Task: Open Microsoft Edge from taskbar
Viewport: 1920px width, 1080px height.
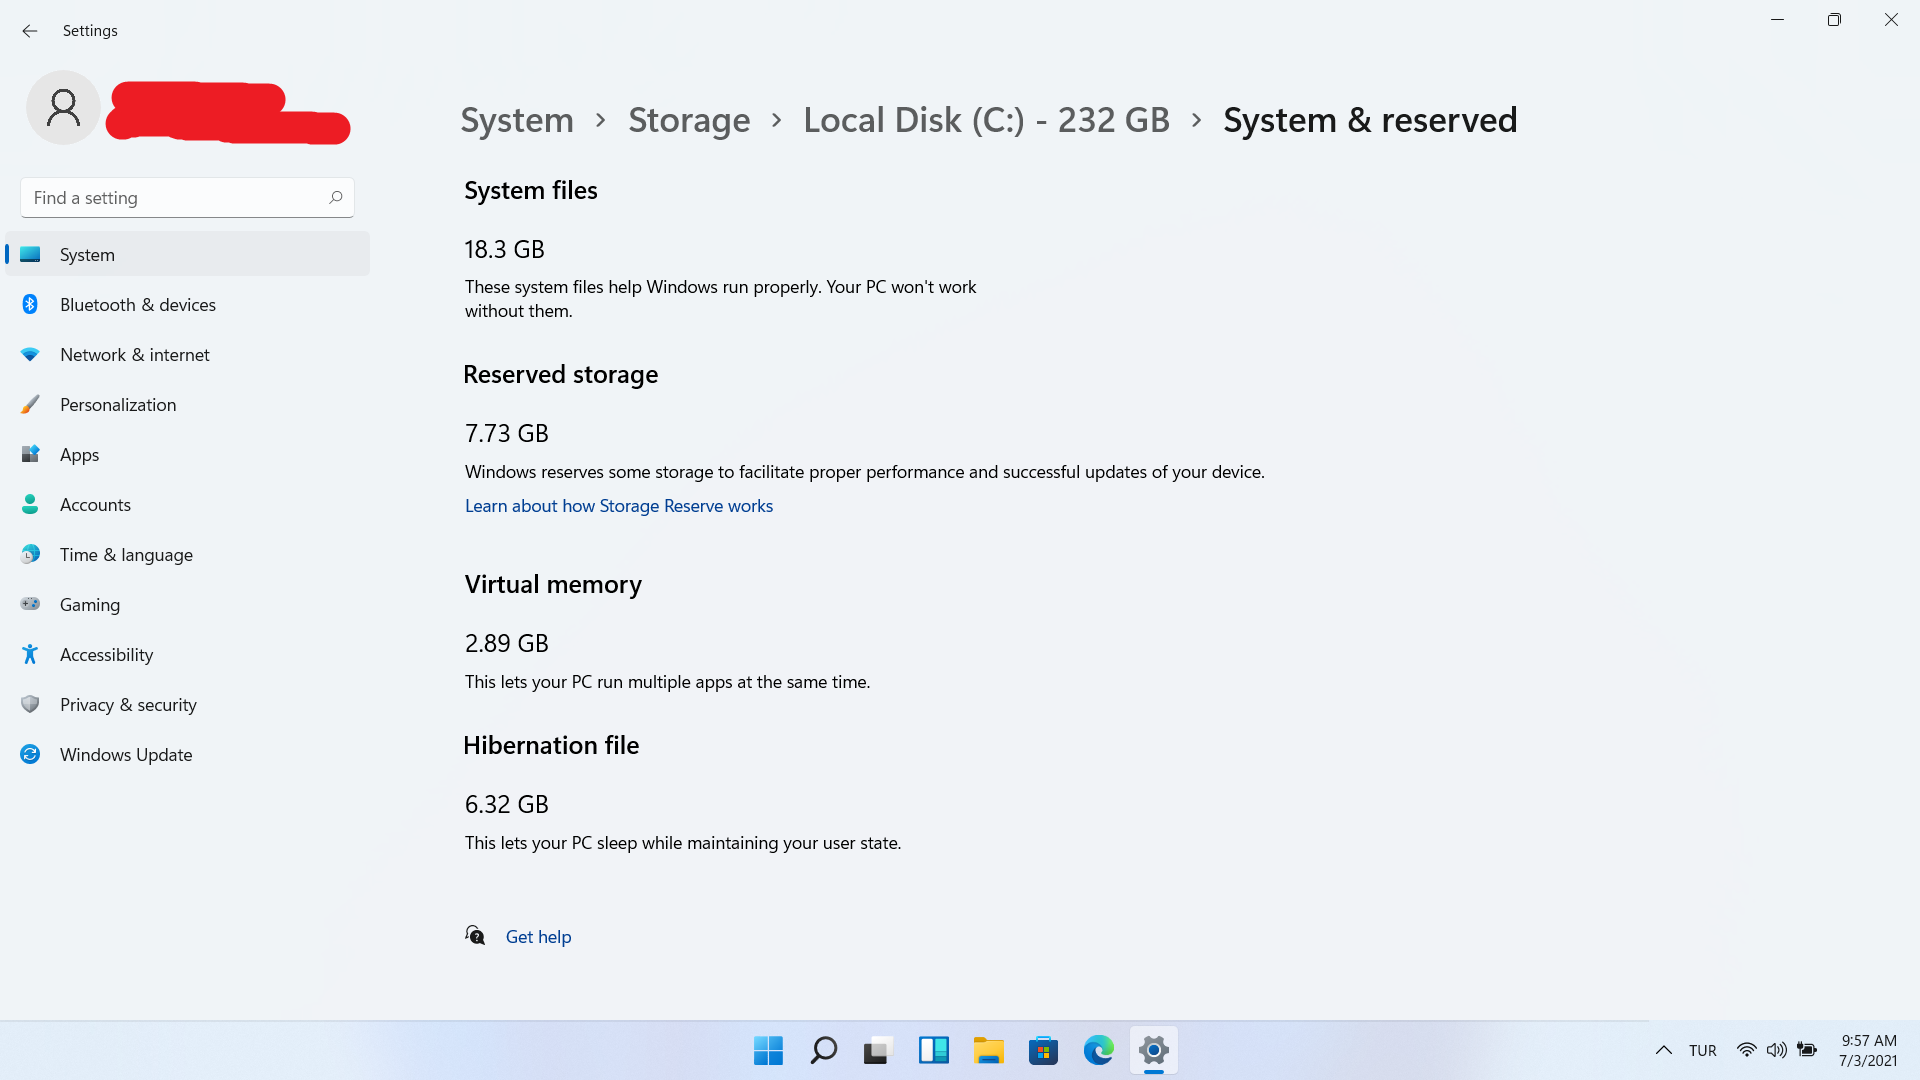Action: click(x=1098, y=1050)
